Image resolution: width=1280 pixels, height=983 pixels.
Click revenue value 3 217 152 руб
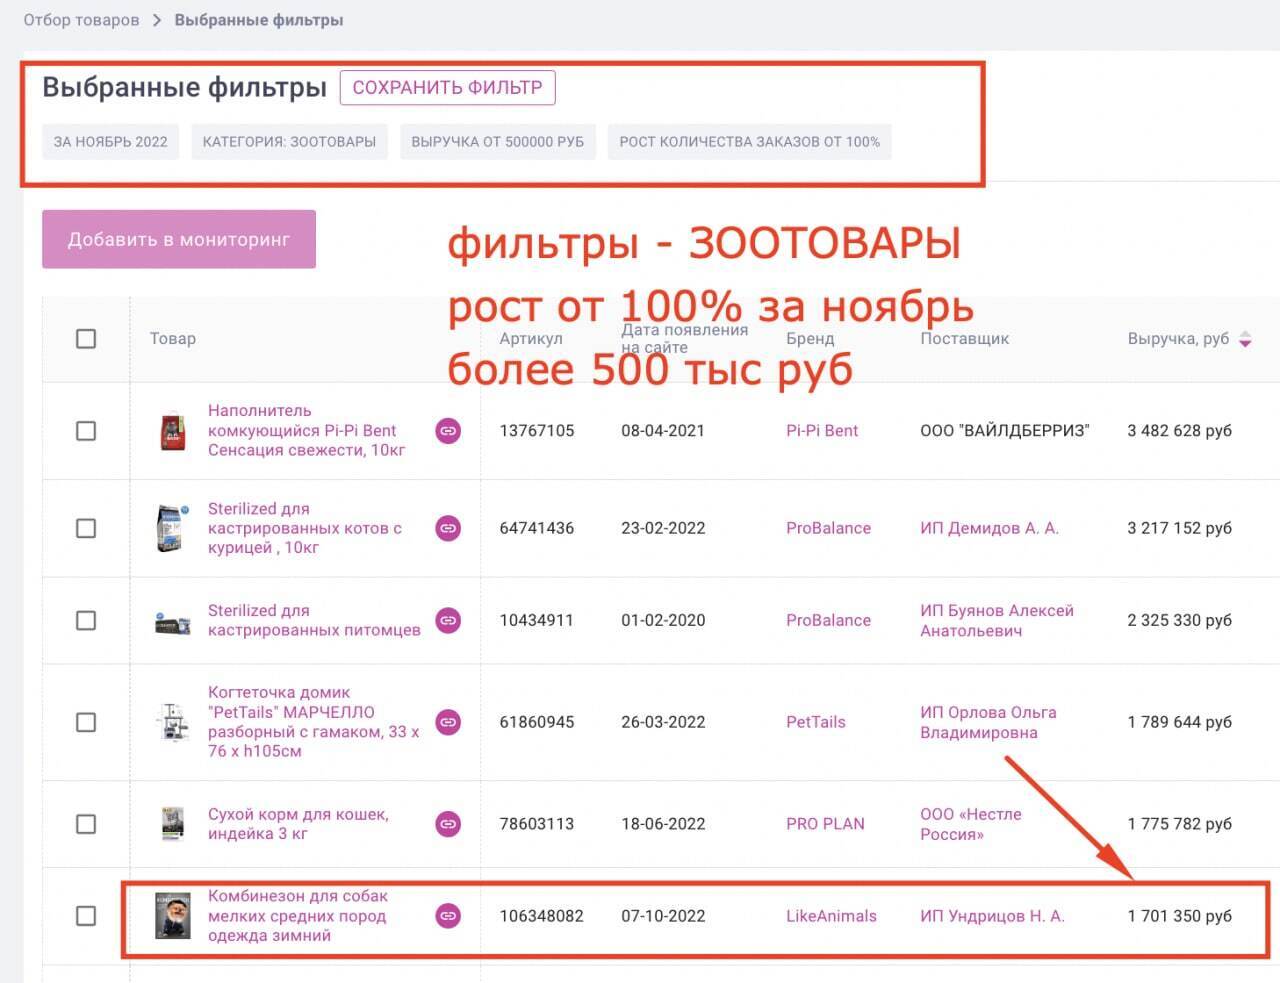click(x=1180, y=528)
